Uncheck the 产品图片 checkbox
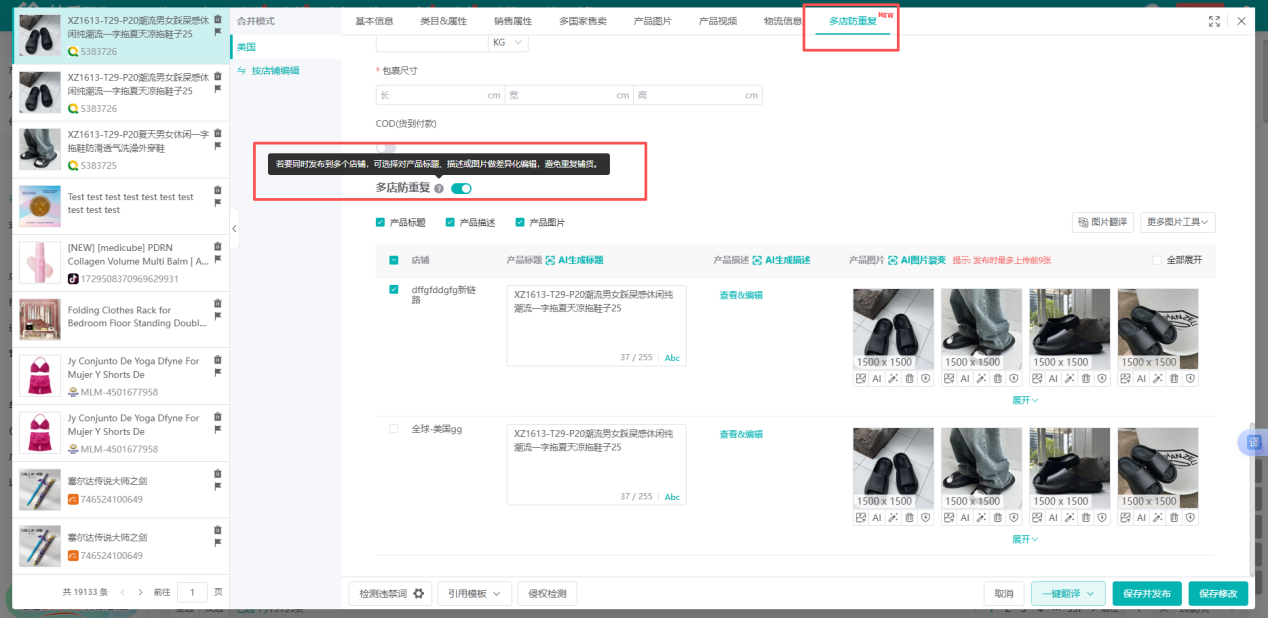This screenshot has height=618, width=1268. point(520,222)
